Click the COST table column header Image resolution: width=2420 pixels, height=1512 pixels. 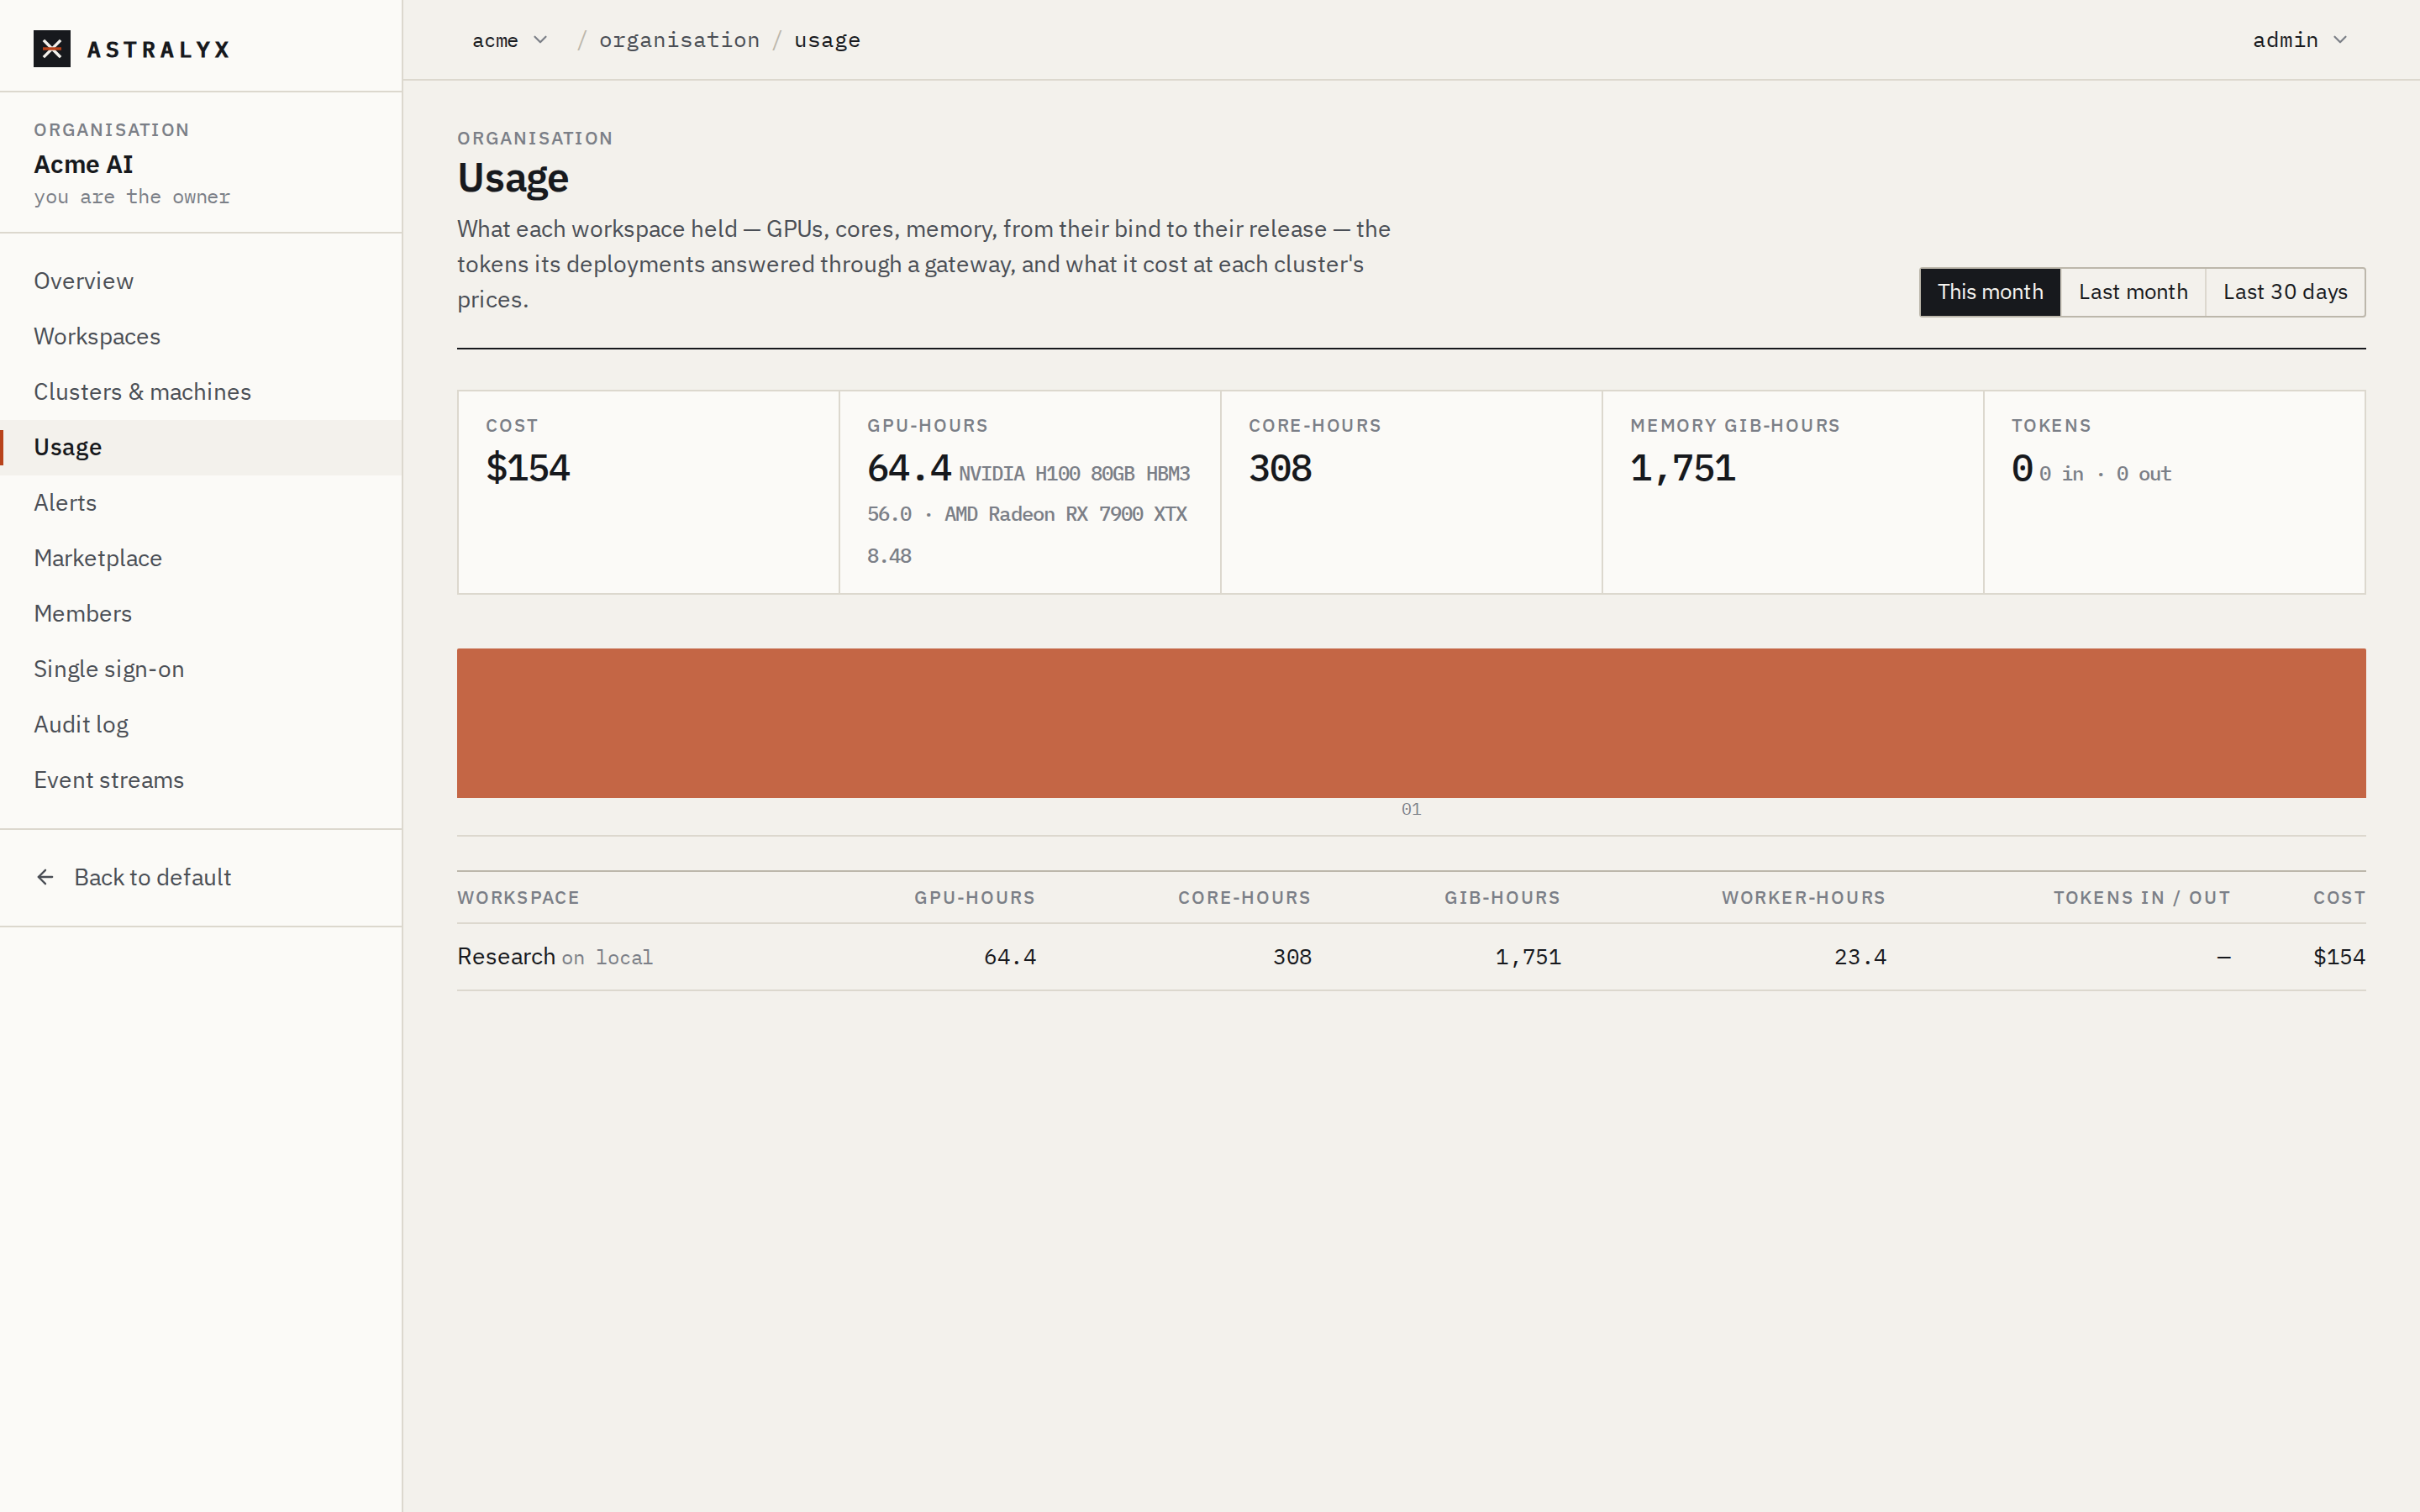click(x=2339, y=898)
